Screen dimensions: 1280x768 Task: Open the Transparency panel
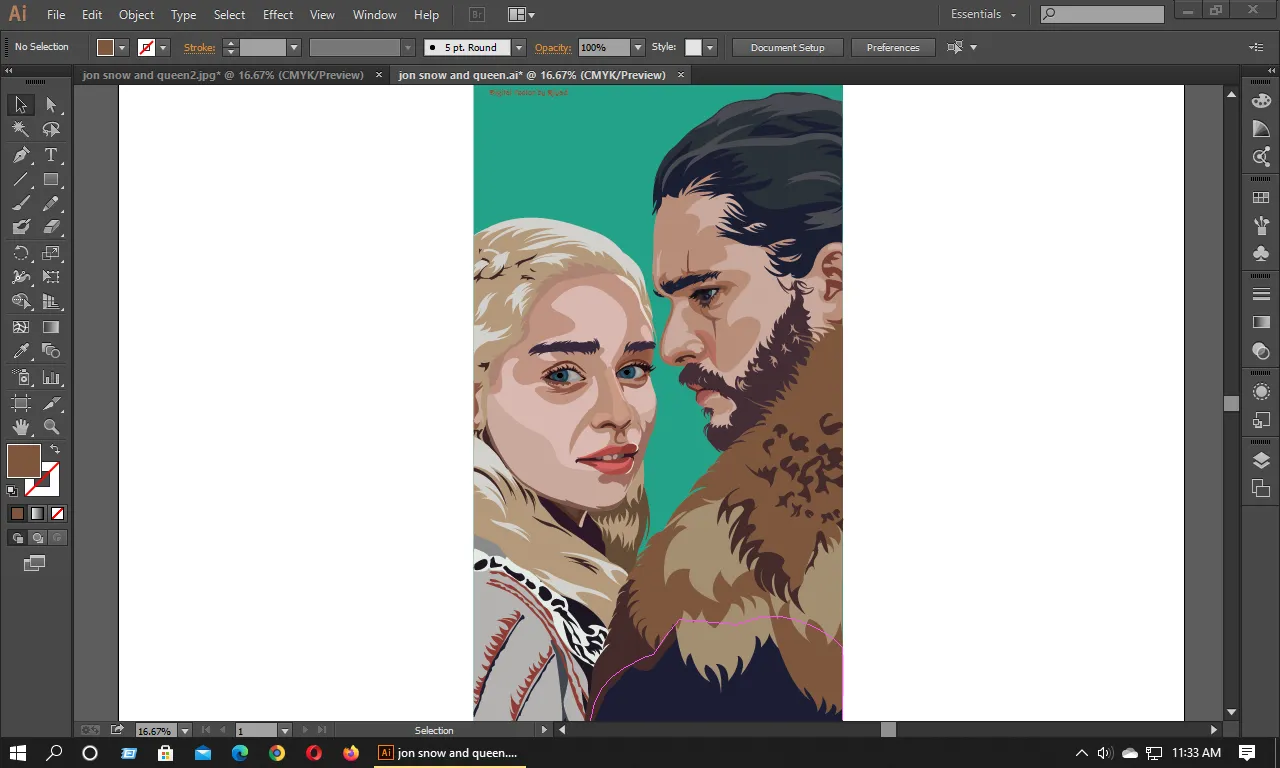(x=1261, y=351)
